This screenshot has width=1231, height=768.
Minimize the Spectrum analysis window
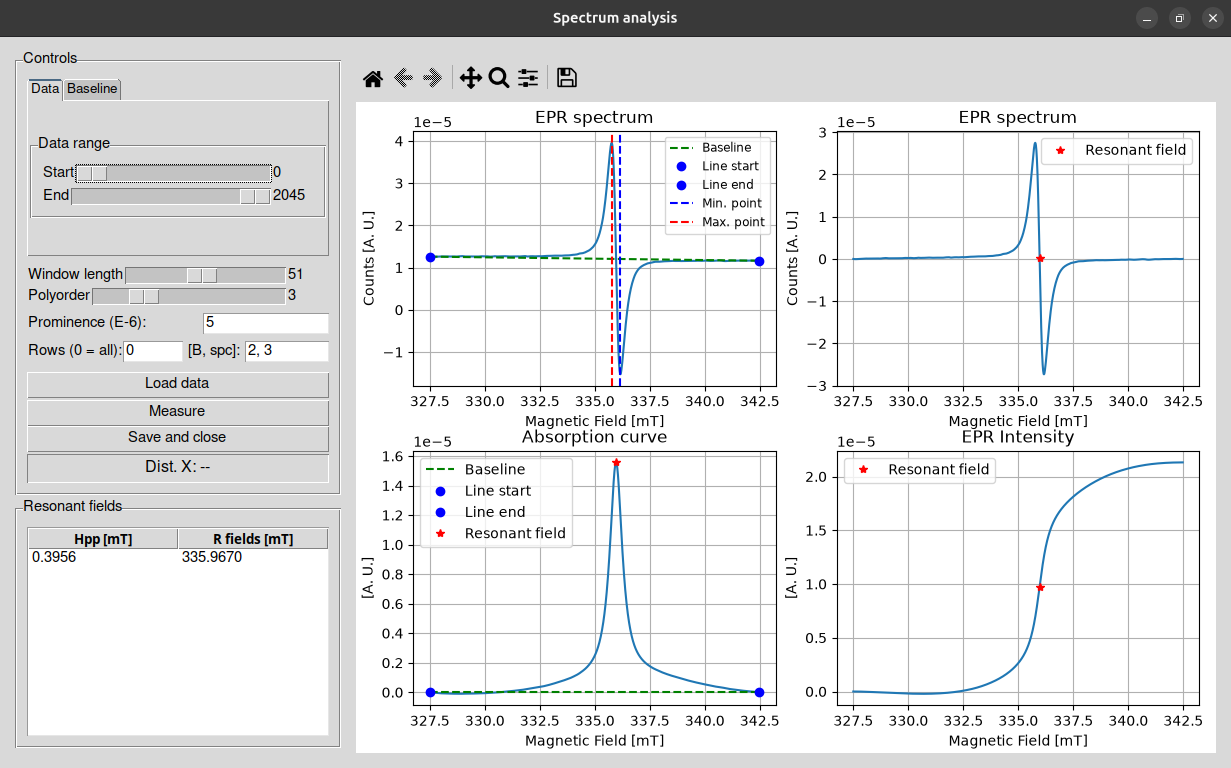pyautogui.click(x=1147, y=18)
